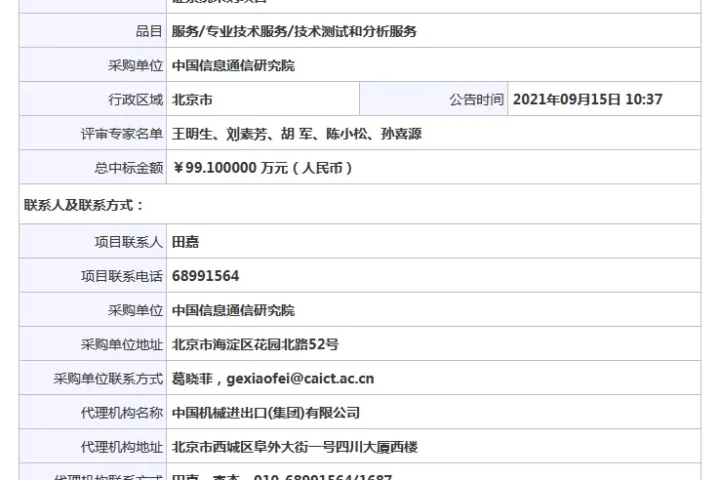This screenshot has height=480, width=720.
Task: Click the 联系人及联系方式 section heading
Action: click(x=84, y=205)
